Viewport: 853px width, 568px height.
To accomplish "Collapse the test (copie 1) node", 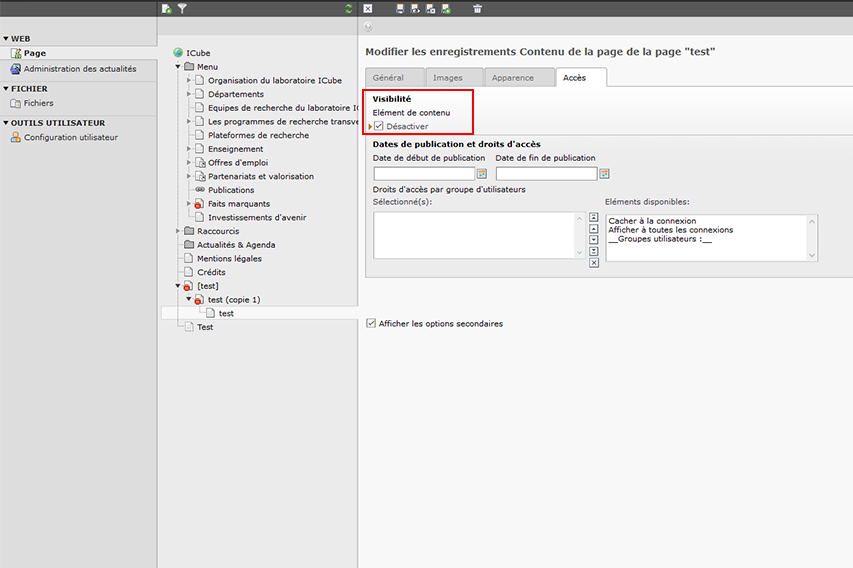I will click(x=189, y=299).
